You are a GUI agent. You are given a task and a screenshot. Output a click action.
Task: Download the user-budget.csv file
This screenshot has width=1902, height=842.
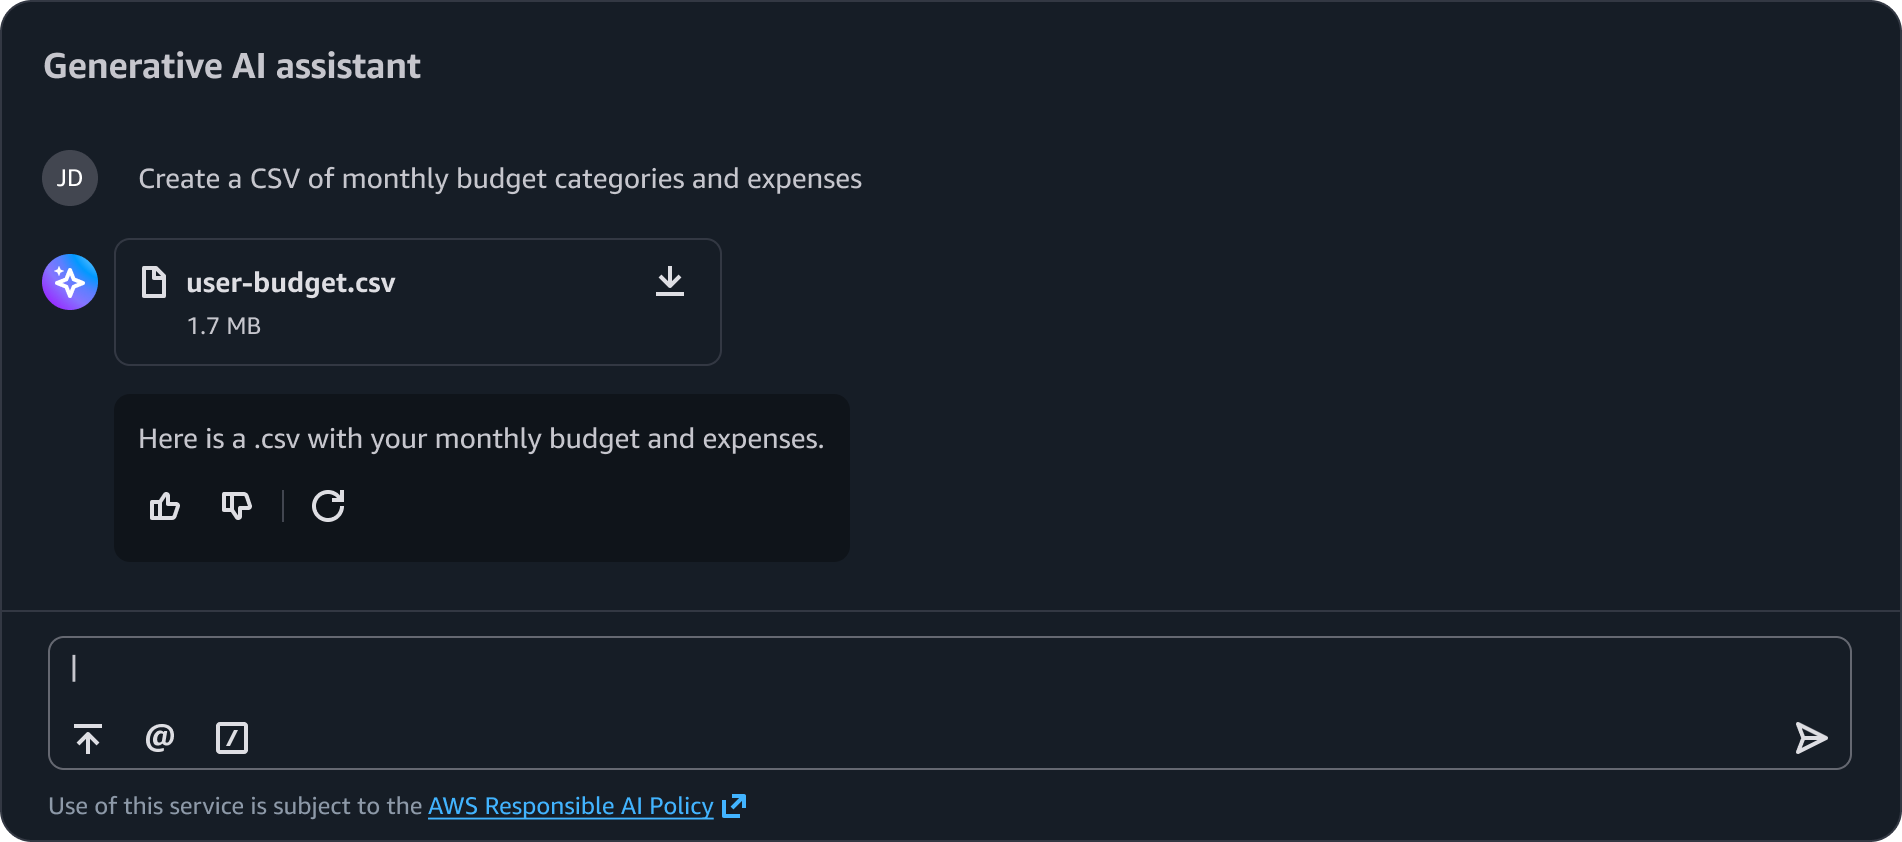click(x=669, y=282)
